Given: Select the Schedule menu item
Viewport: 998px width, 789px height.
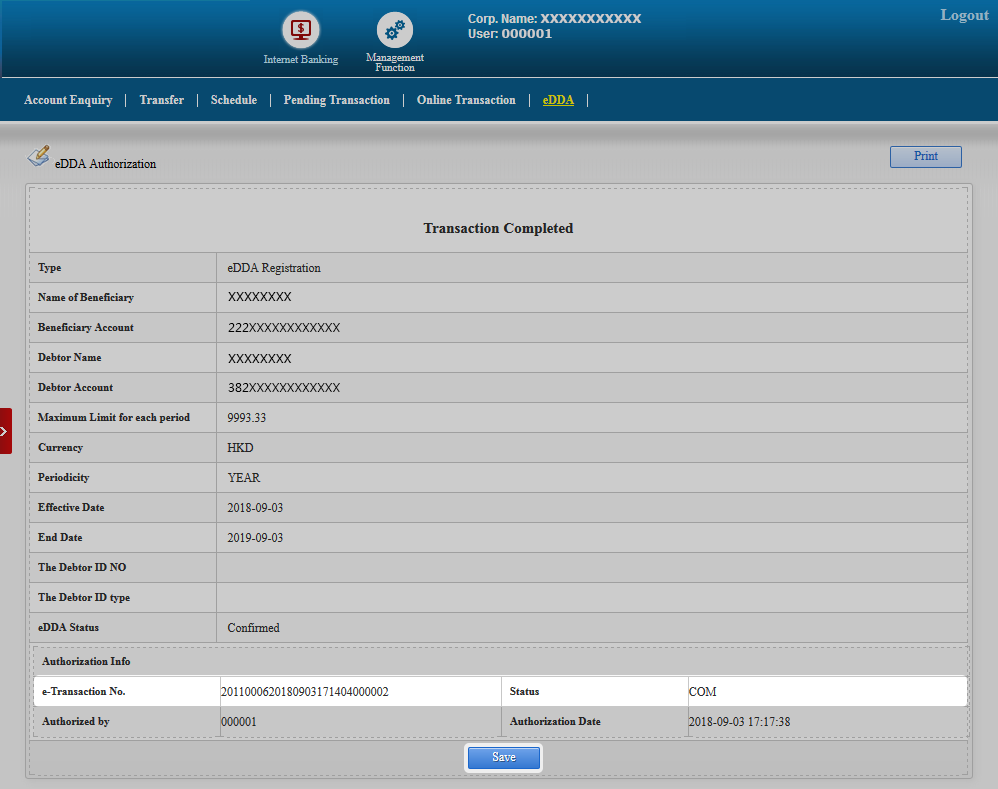Looking at the screenshot, I should pos(233,100).
